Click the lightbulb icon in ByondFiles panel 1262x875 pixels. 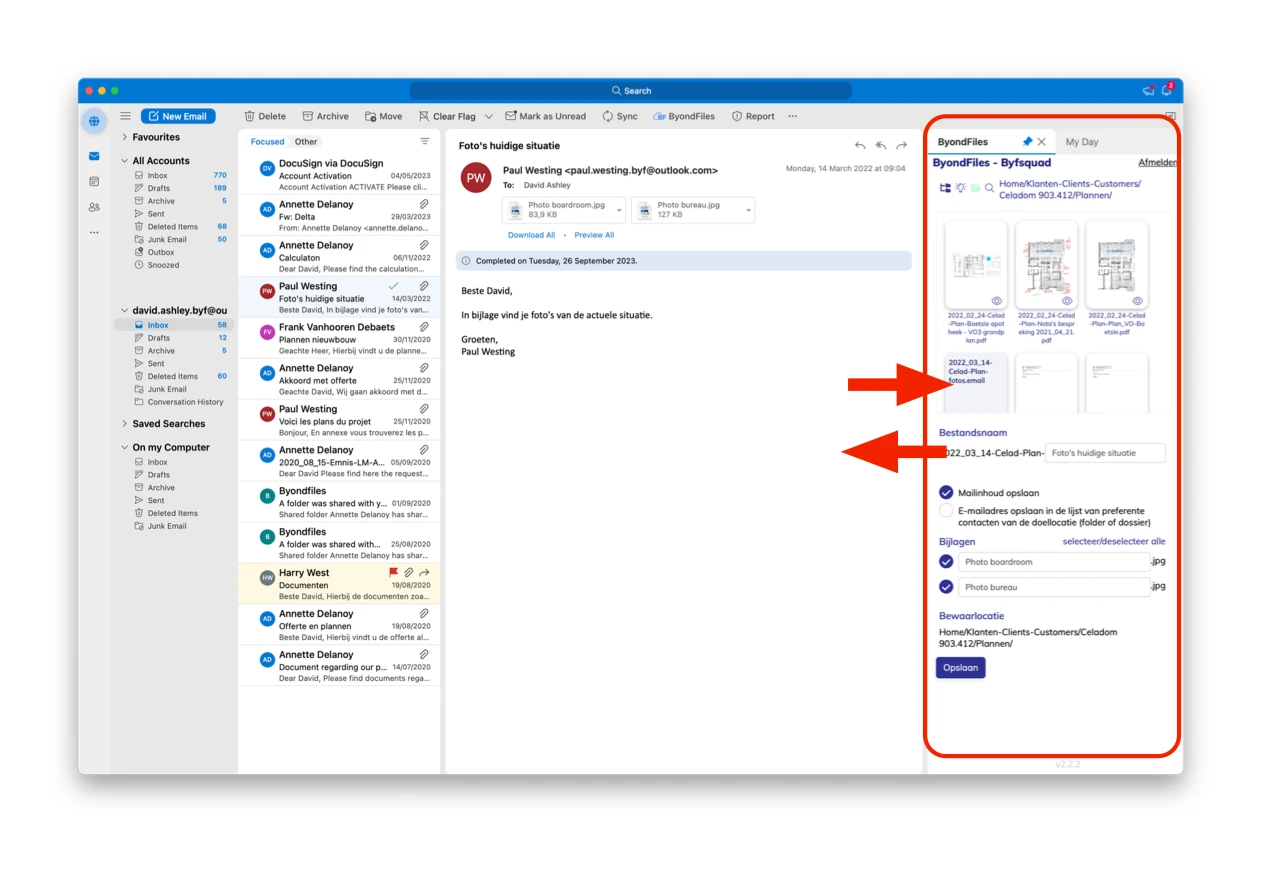pyautogui.click(x=960, y=188)
